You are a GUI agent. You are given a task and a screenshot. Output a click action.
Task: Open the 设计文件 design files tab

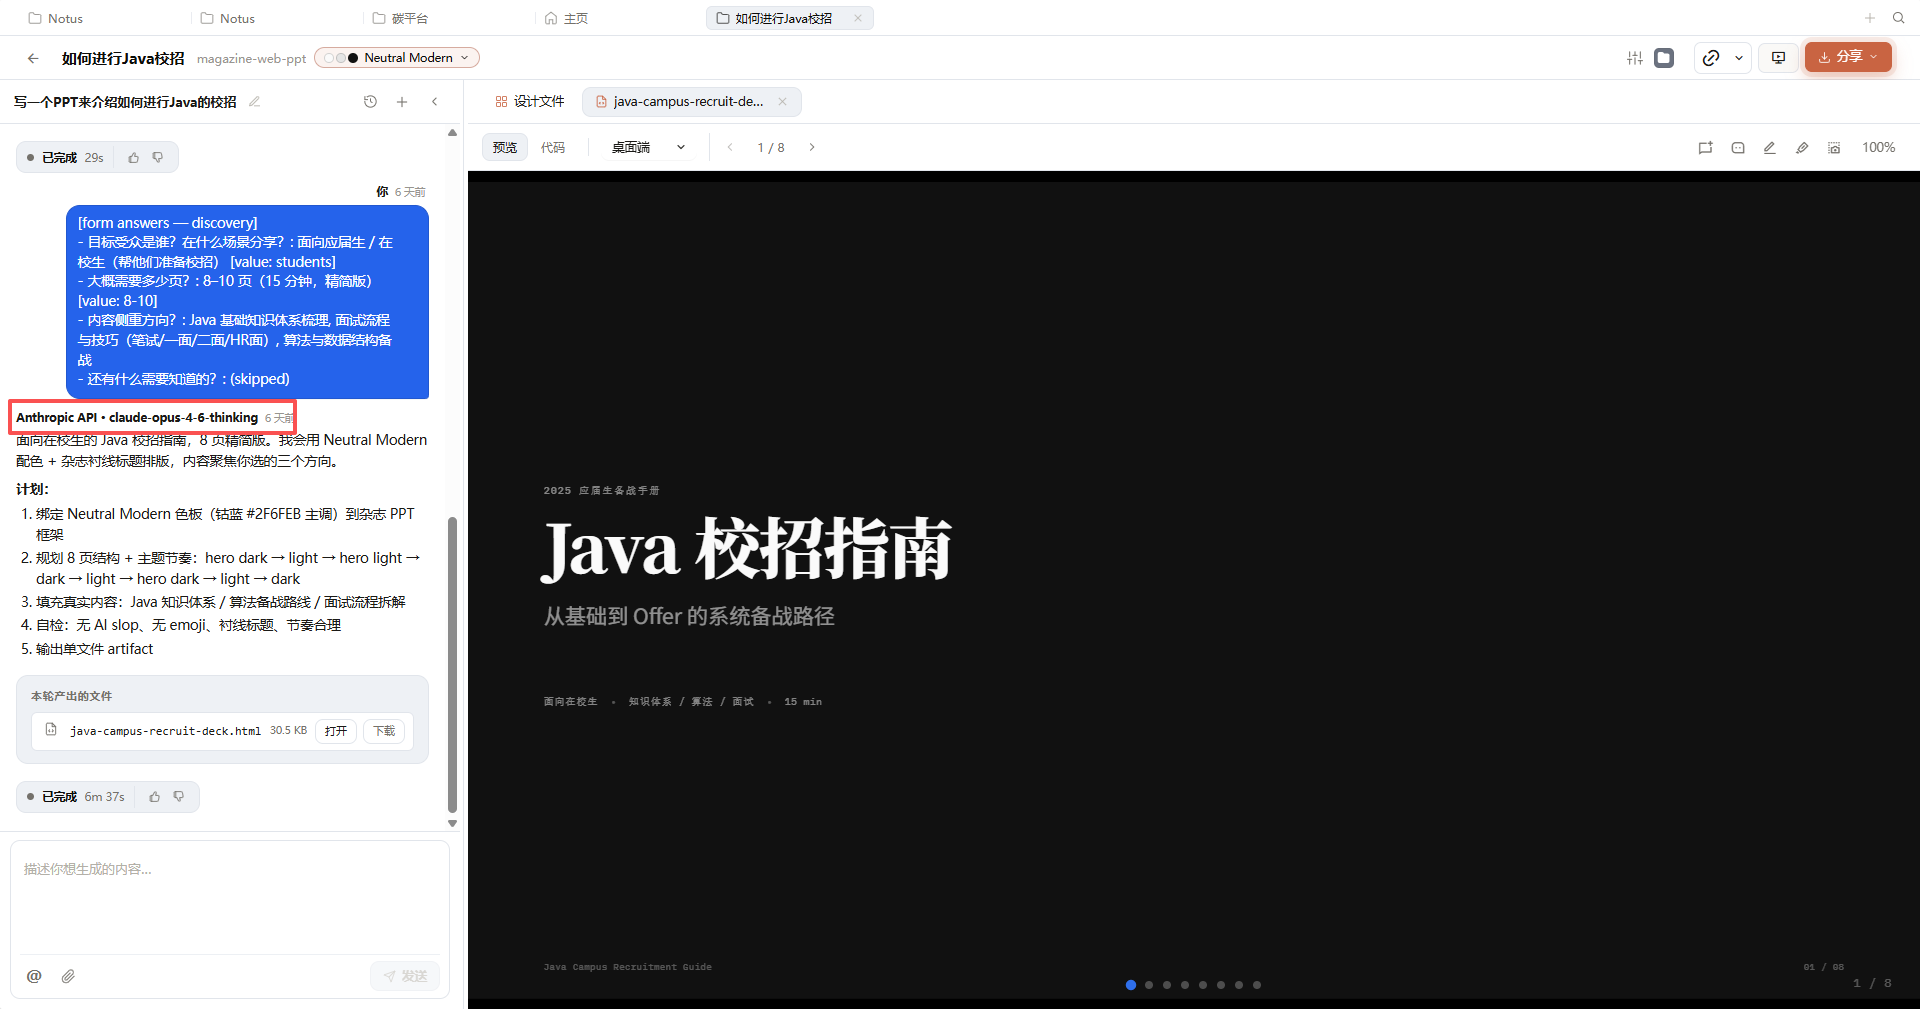[529, 102]
